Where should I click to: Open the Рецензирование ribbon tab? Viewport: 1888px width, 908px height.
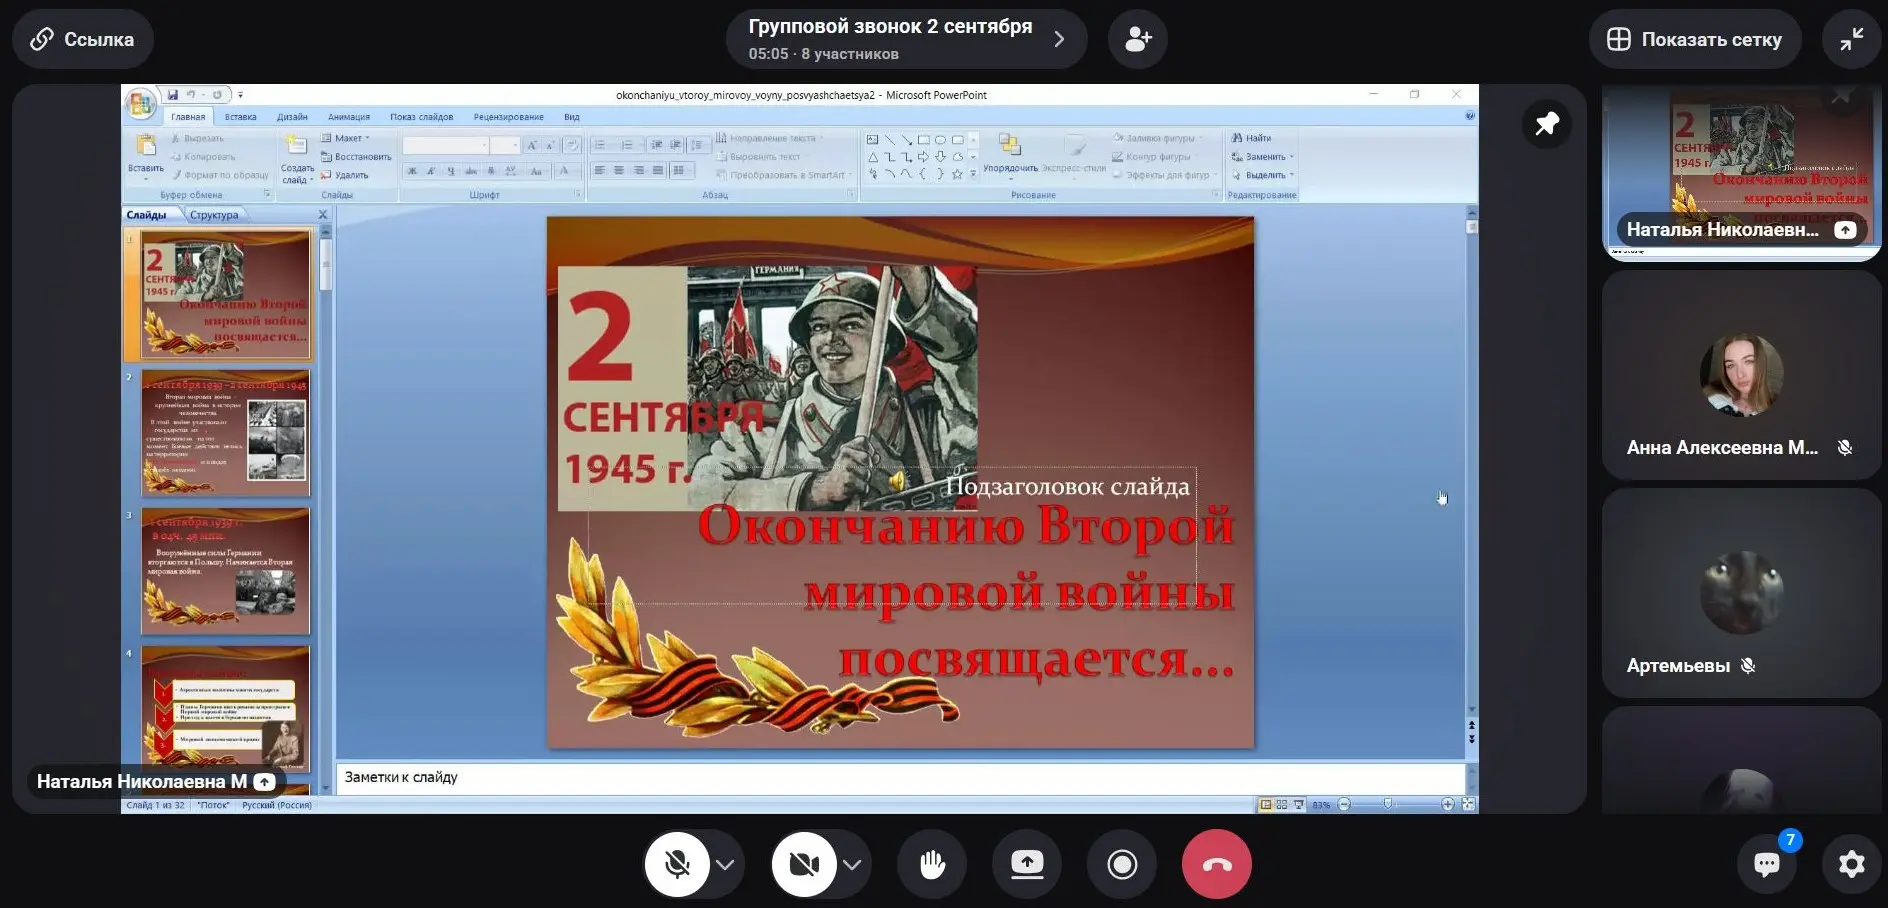(508, 117)
